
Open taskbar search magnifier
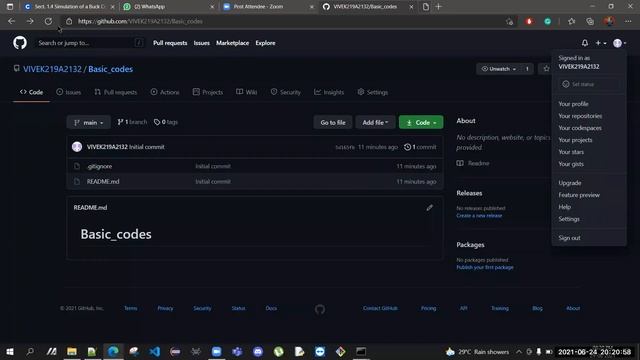point(30,351)
